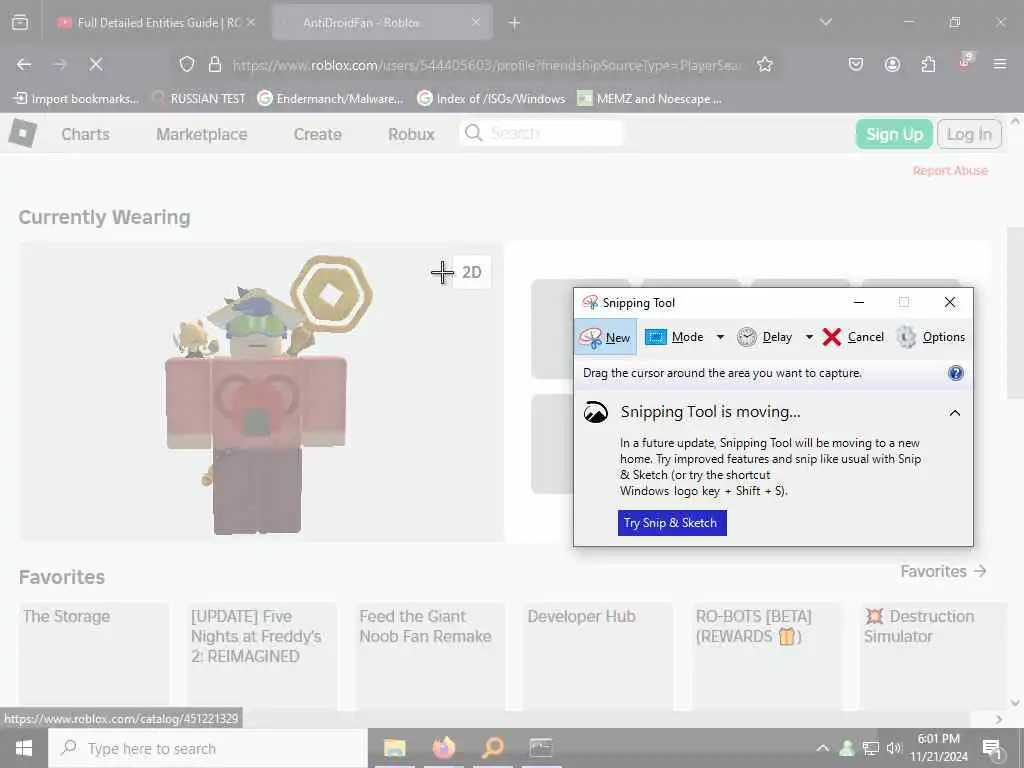Open the extensions puzzle icon
This screenshot has height=768, width=1024.
928,65
